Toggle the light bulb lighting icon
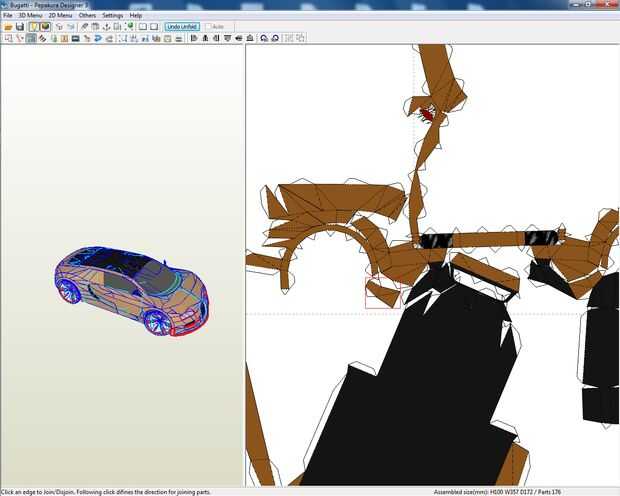This screenshot has height=496, width=620. (34, 27)
